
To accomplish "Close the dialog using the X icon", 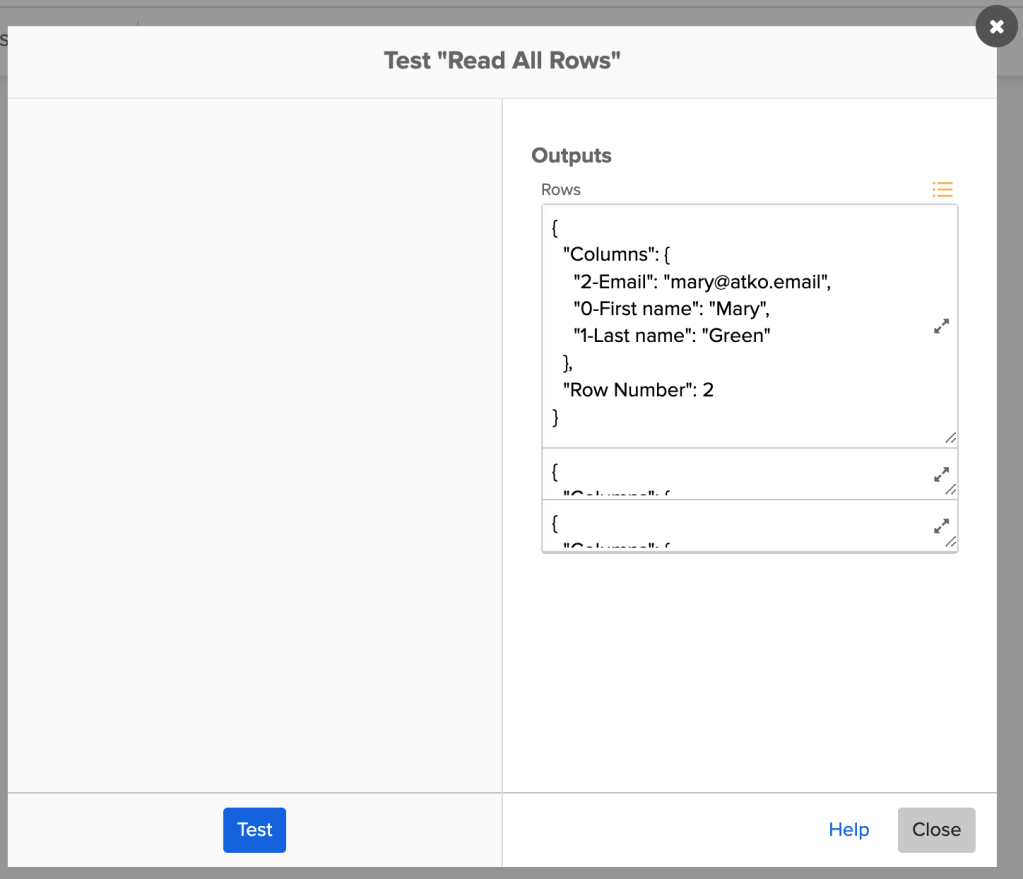I will tap(996, 27).
